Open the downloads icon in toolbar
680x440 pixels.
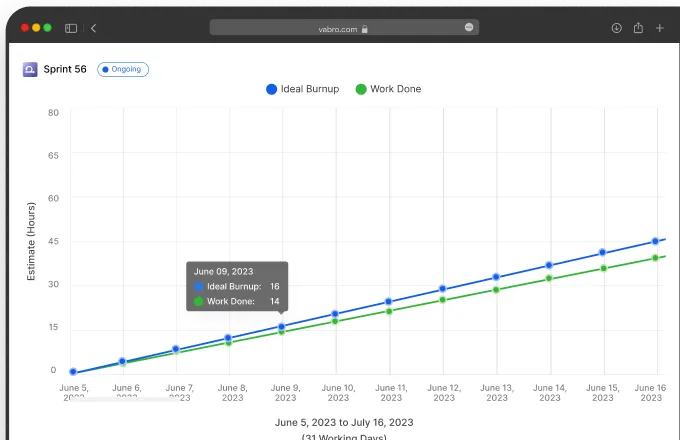click(x=616, y=28)
